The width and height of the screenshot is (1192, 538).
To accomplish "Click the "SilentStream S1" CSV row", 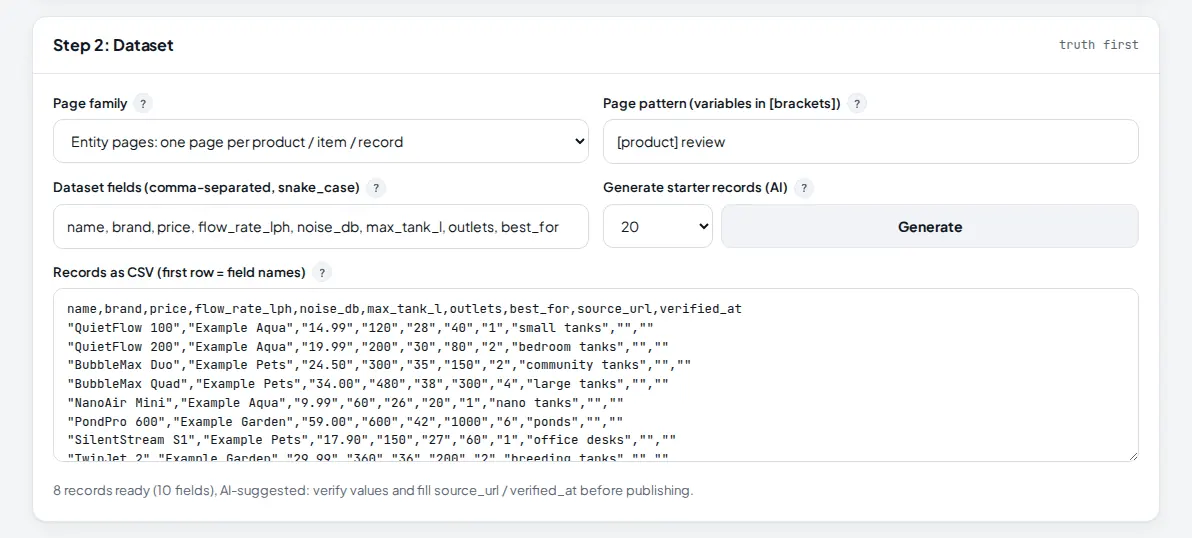I will coord(371,440).
